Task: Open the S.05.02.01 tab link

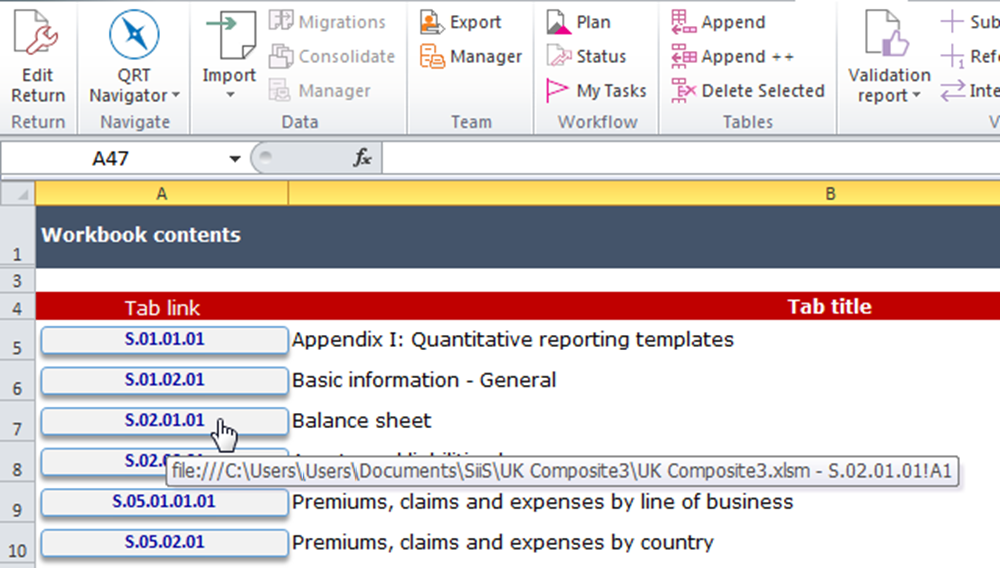Action: click(x=165, y=543)
